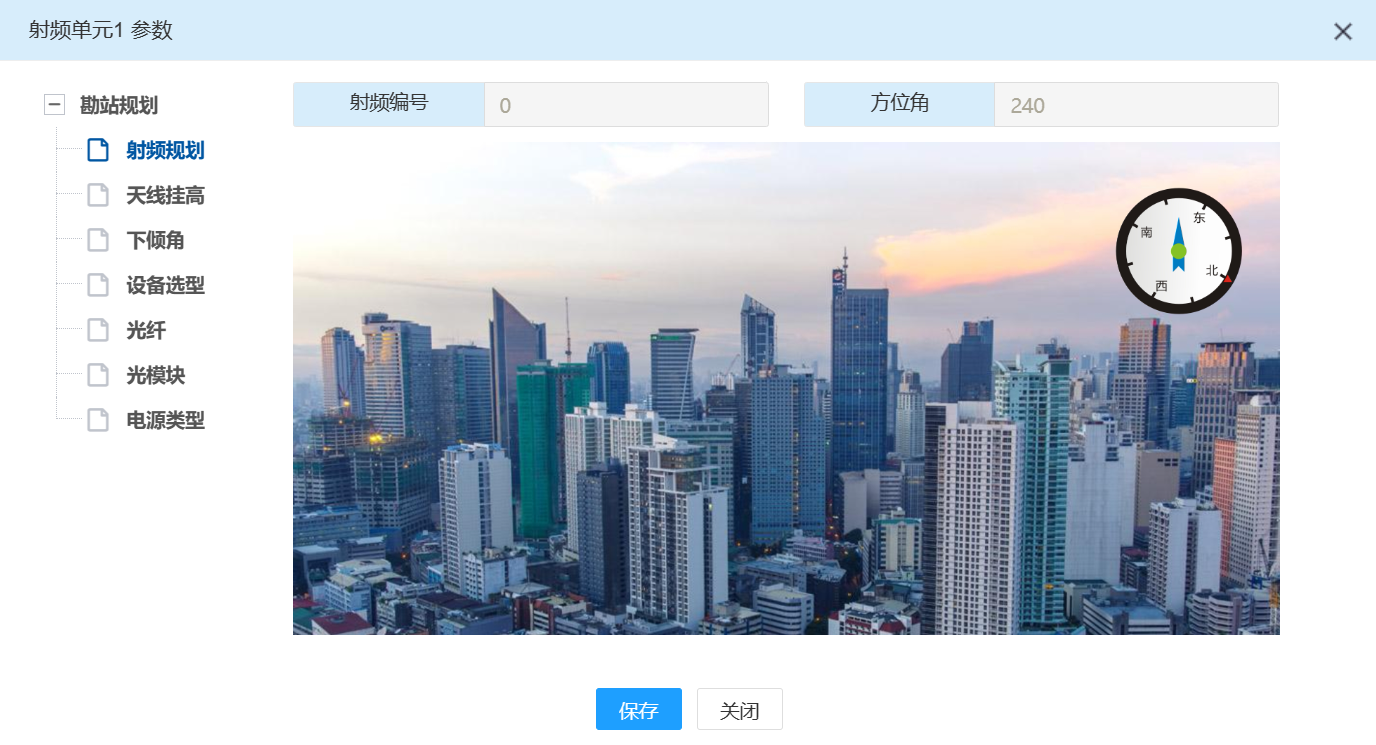
Task: Open the 设备选型 tree item
Action: pos(165,285)
